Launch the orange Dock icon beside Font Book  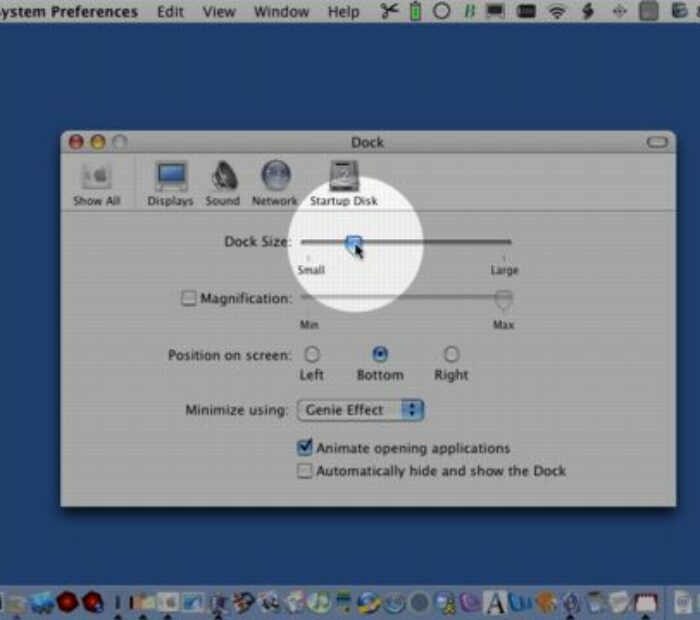point(545,603)
